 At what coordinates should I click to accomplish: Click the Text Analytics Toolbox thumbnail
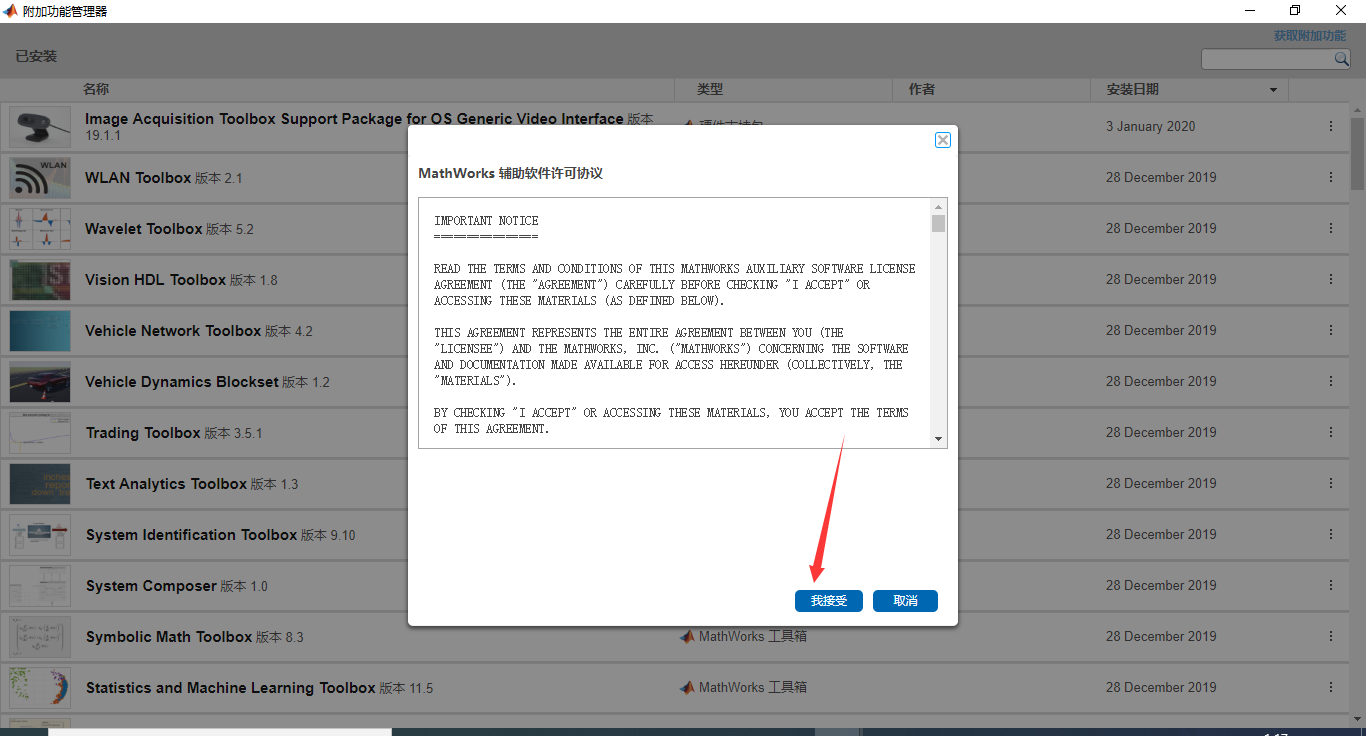pyautogui.click(x=40, y=484)
